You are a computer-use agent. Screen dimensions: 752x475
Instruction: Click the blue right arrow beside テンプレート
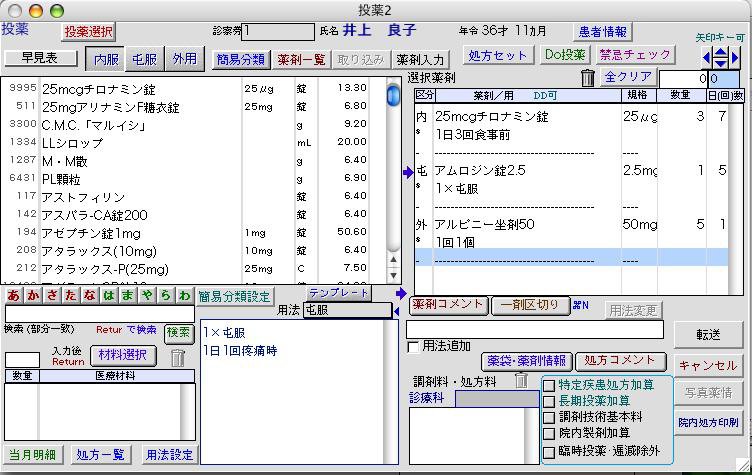(401, 293)
